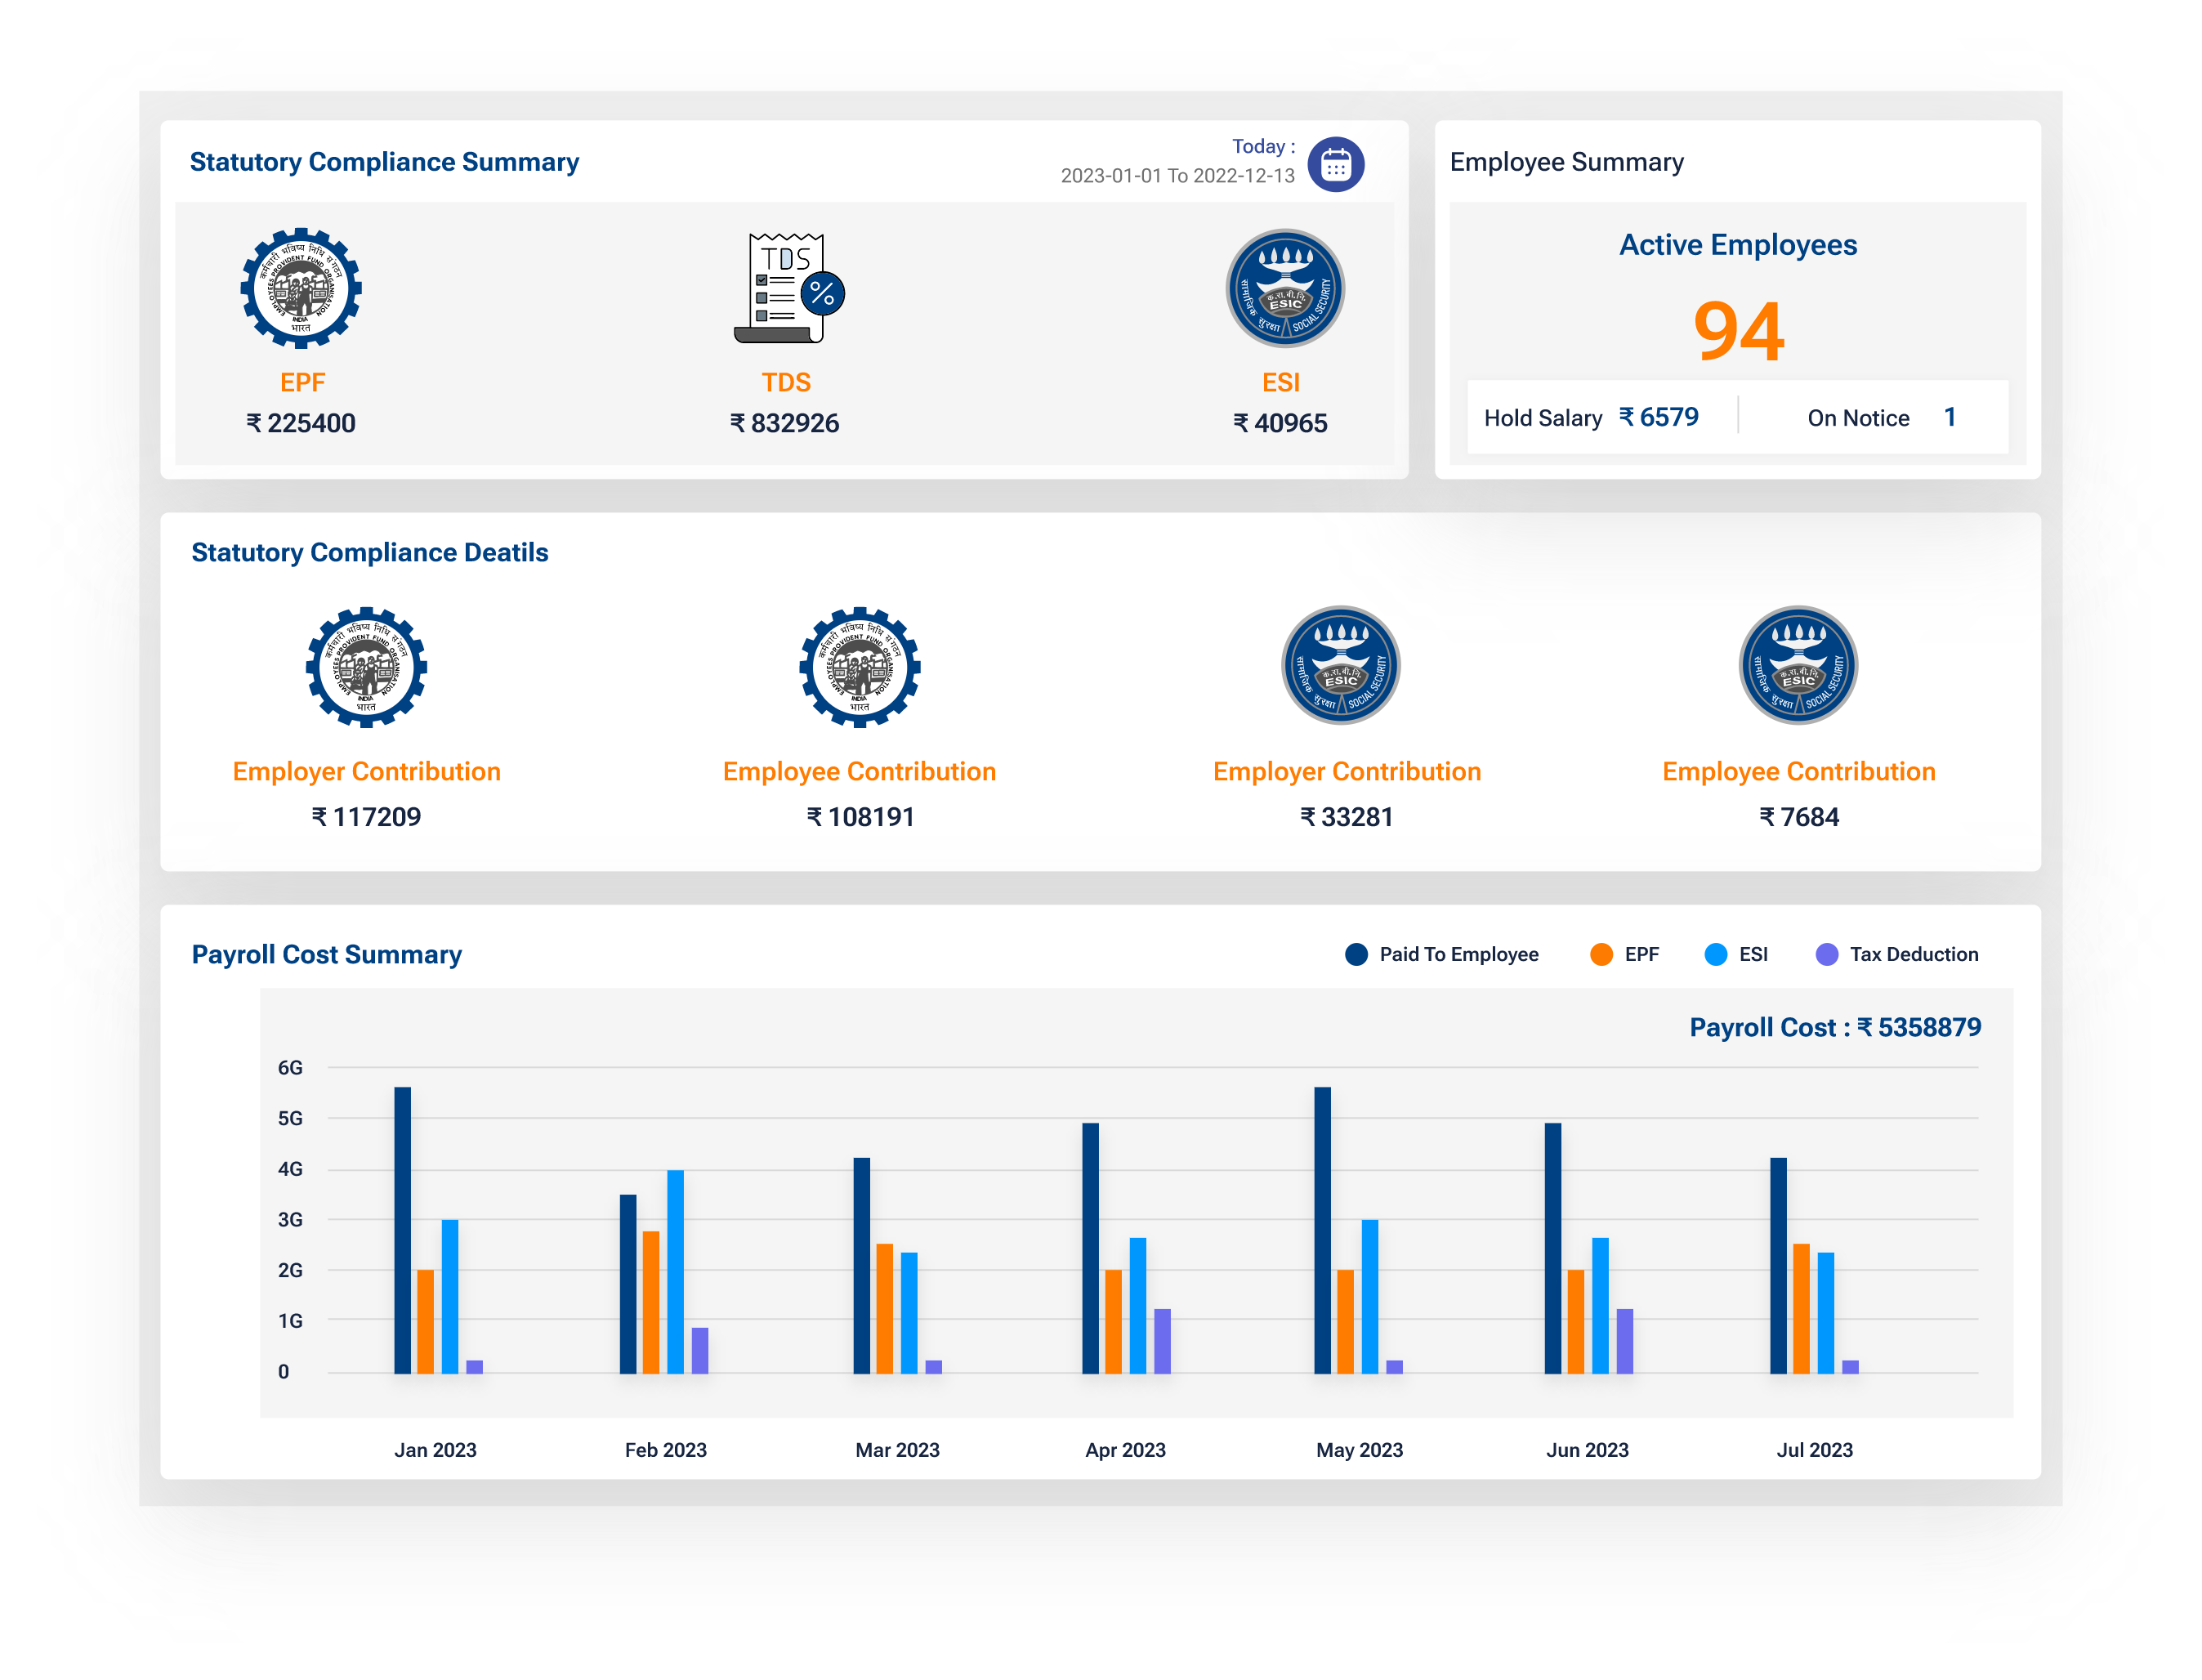This screenshot has height=1680, width=2202.
Task: Click Feb 2023 ESI light blue bar
Action: pos(675,1271)
